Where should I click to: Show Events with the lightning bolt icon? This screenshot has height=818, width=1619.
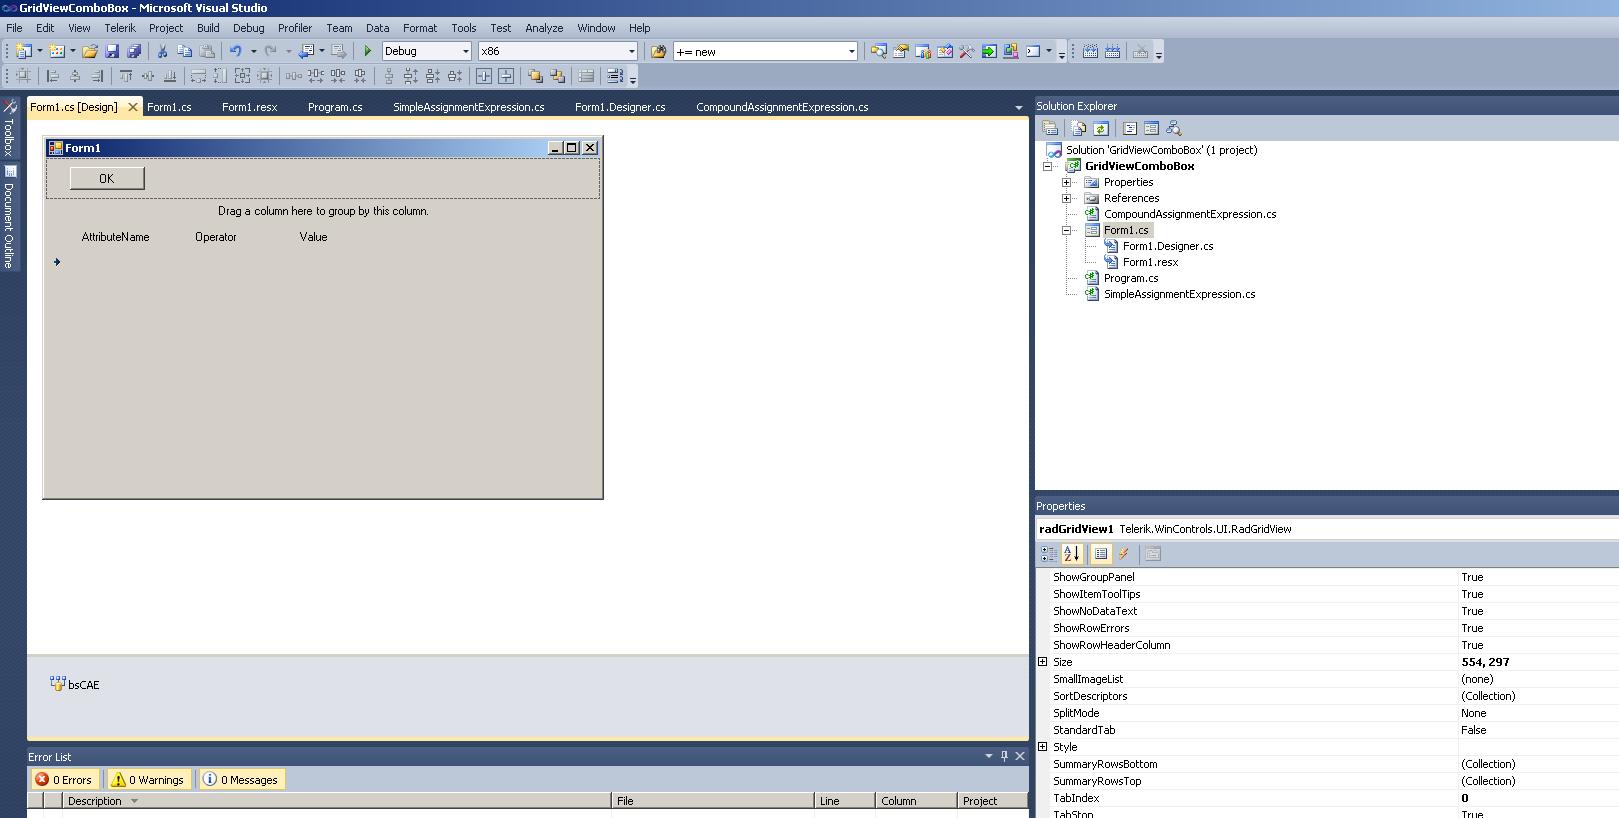pyautogui.click(x=1124, y=554)
